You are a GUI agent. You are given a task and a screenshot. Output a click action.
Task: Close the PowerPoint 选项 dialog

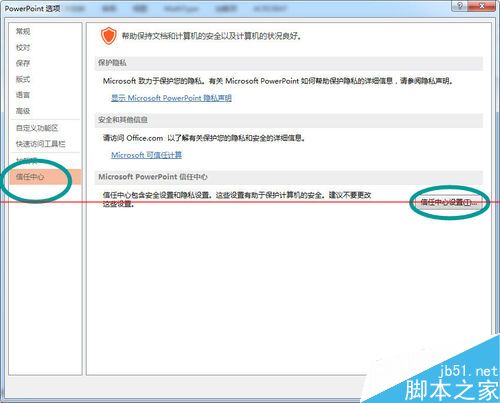click(x=482, y=6)
